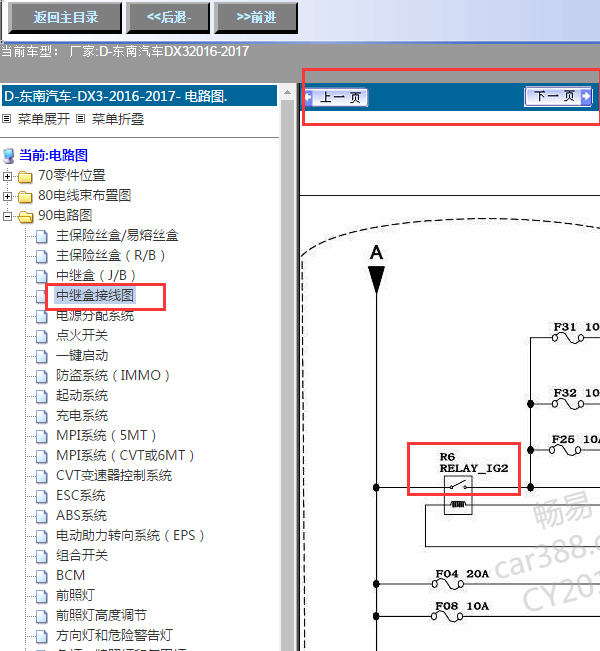600x651 pixels.
Task: Open 中继盒（J/B） diagram
Action: 96,275
